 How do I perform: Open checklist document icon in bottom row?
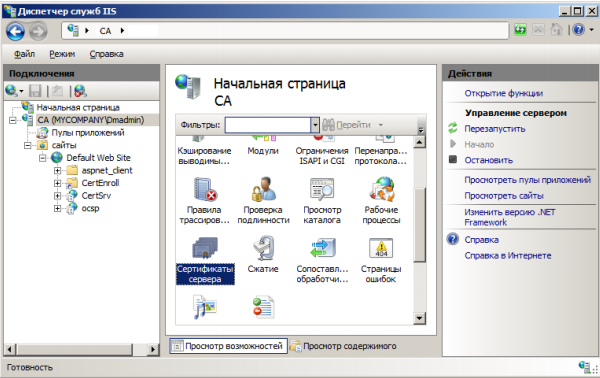pyautogui.click(x=263, y=307)
